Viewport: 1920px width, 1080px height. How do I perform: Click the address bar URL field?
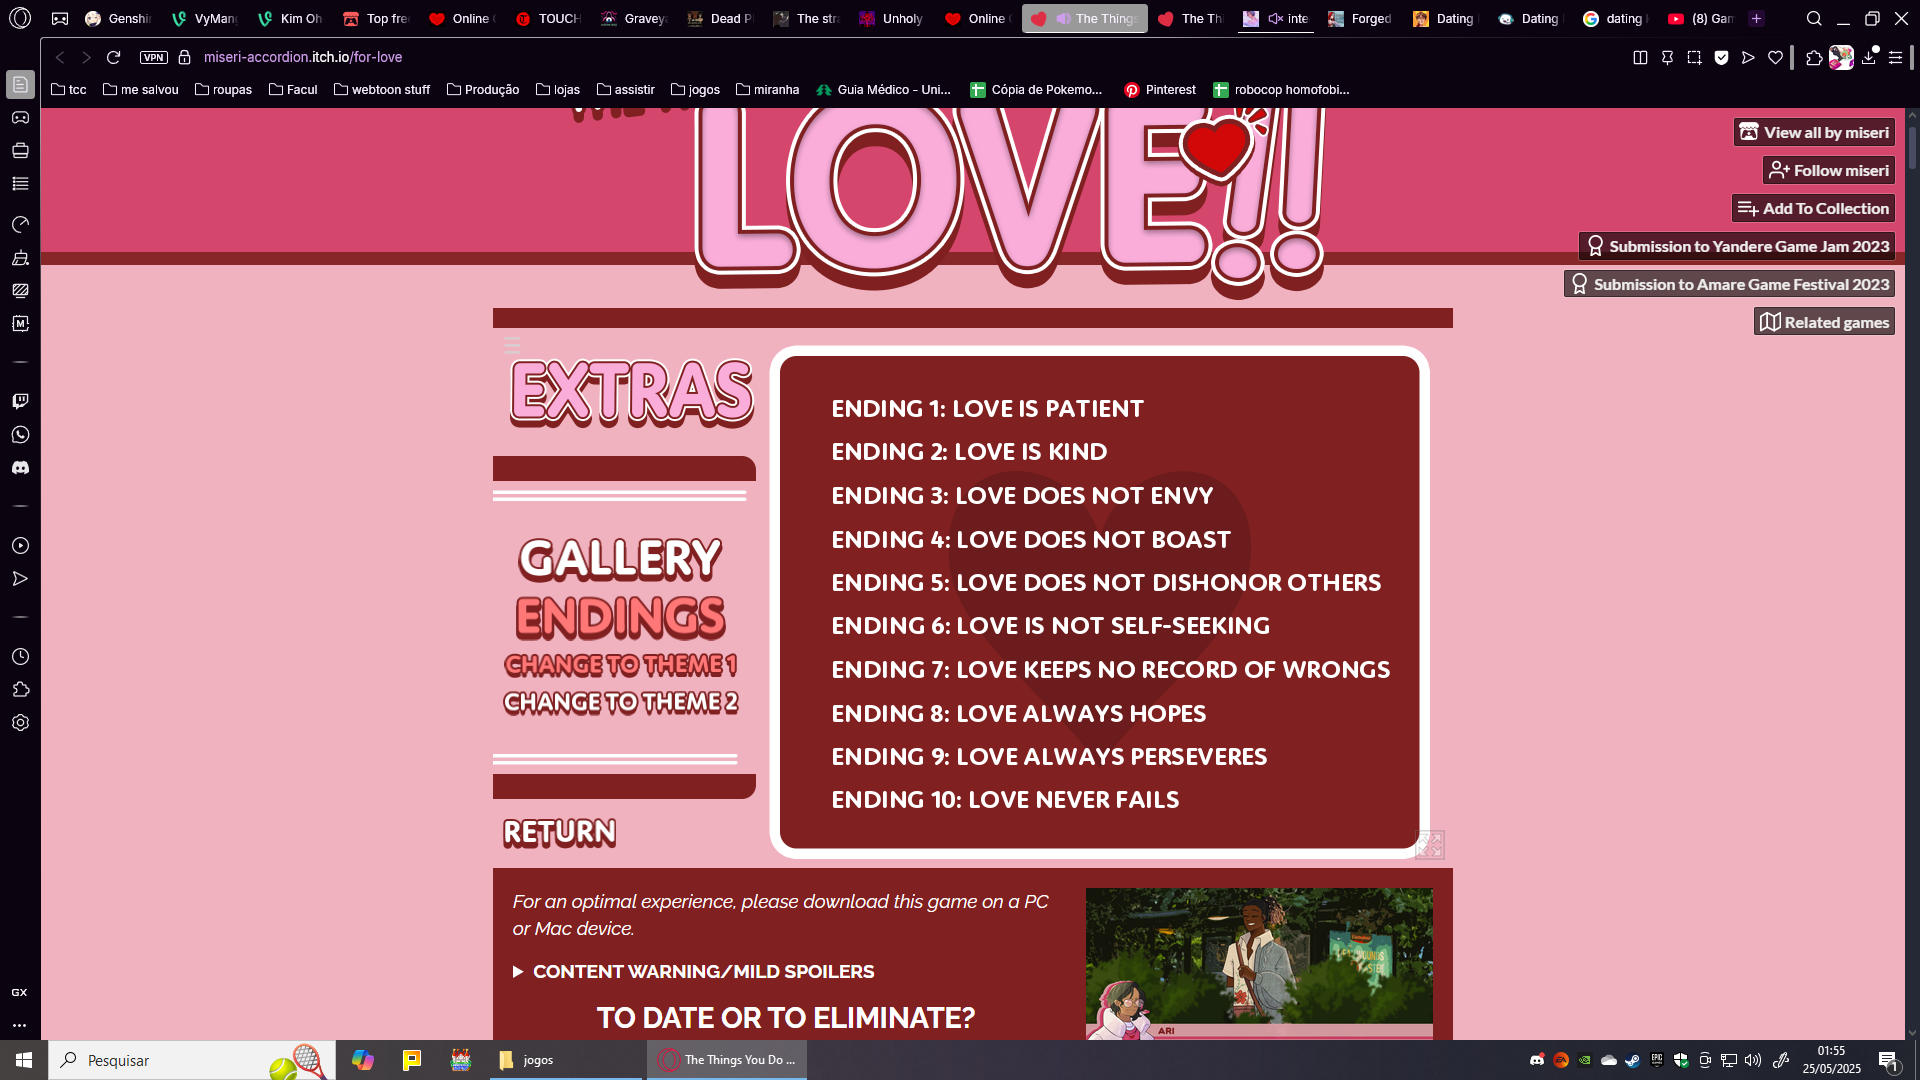click(x=303, y=57)
